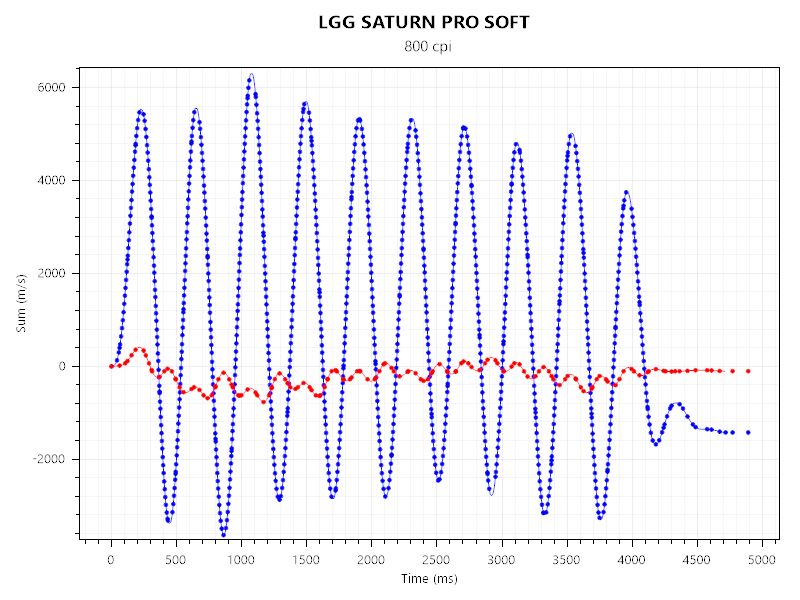
Task: Click the y-axis value -2000
Action: tap(49, 459)
